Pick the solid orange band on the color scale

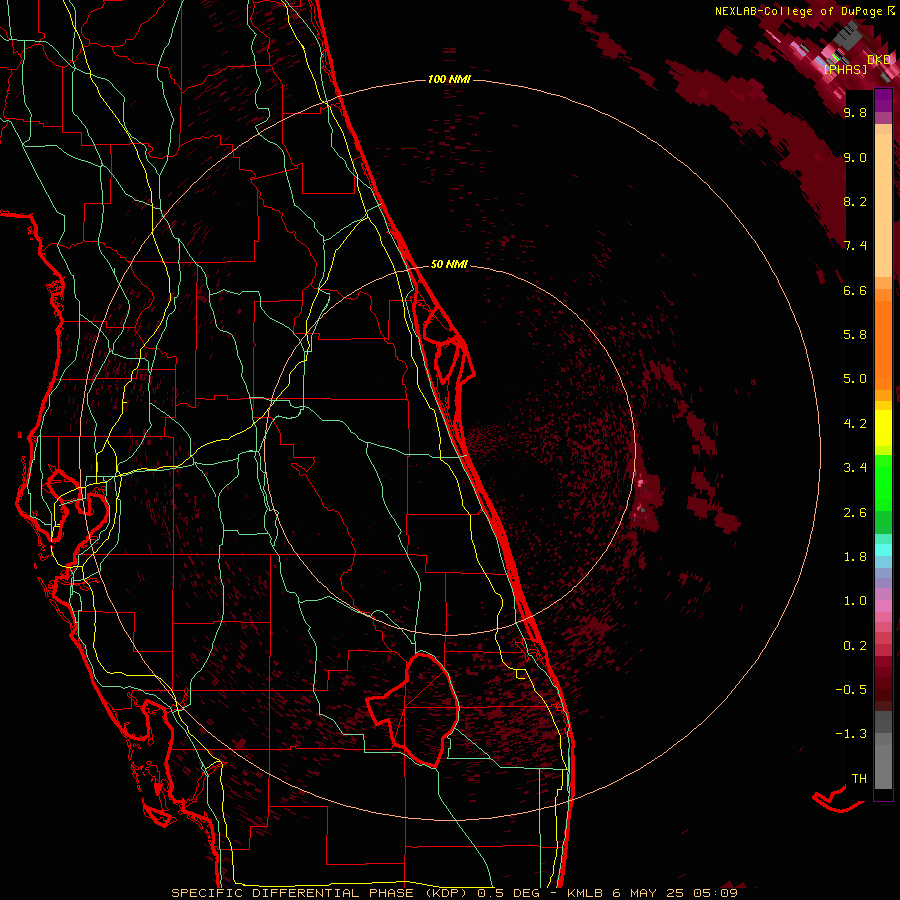[883, 346]
